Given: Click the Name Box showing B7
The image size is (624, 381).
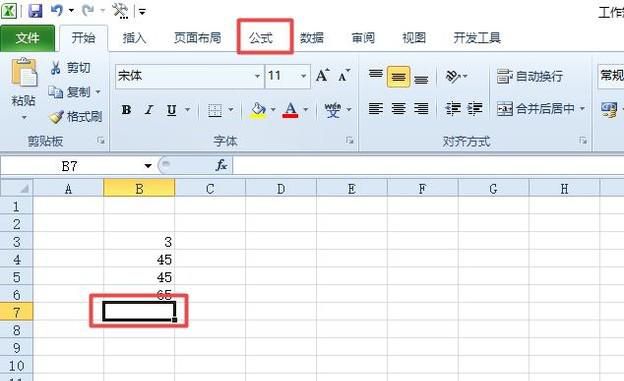Looking at the screenshot, I should [70, 166].
